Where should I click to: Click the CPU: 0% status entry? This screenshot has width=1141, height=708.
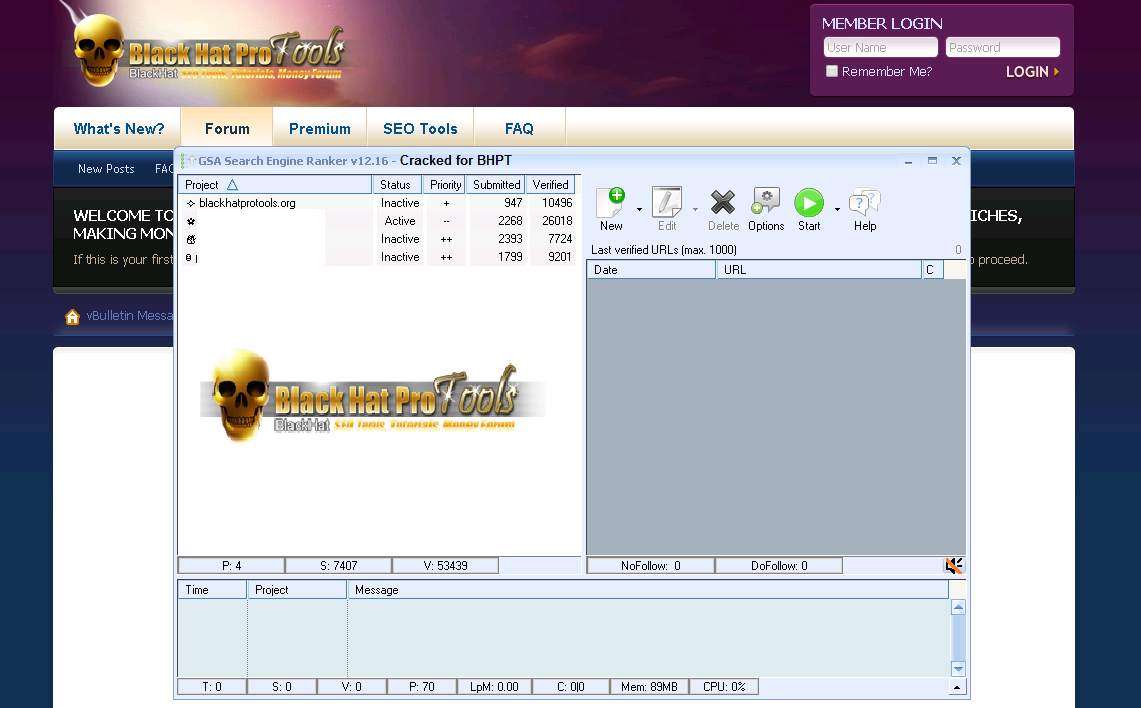pyautogui.click(x=724, y=687)
